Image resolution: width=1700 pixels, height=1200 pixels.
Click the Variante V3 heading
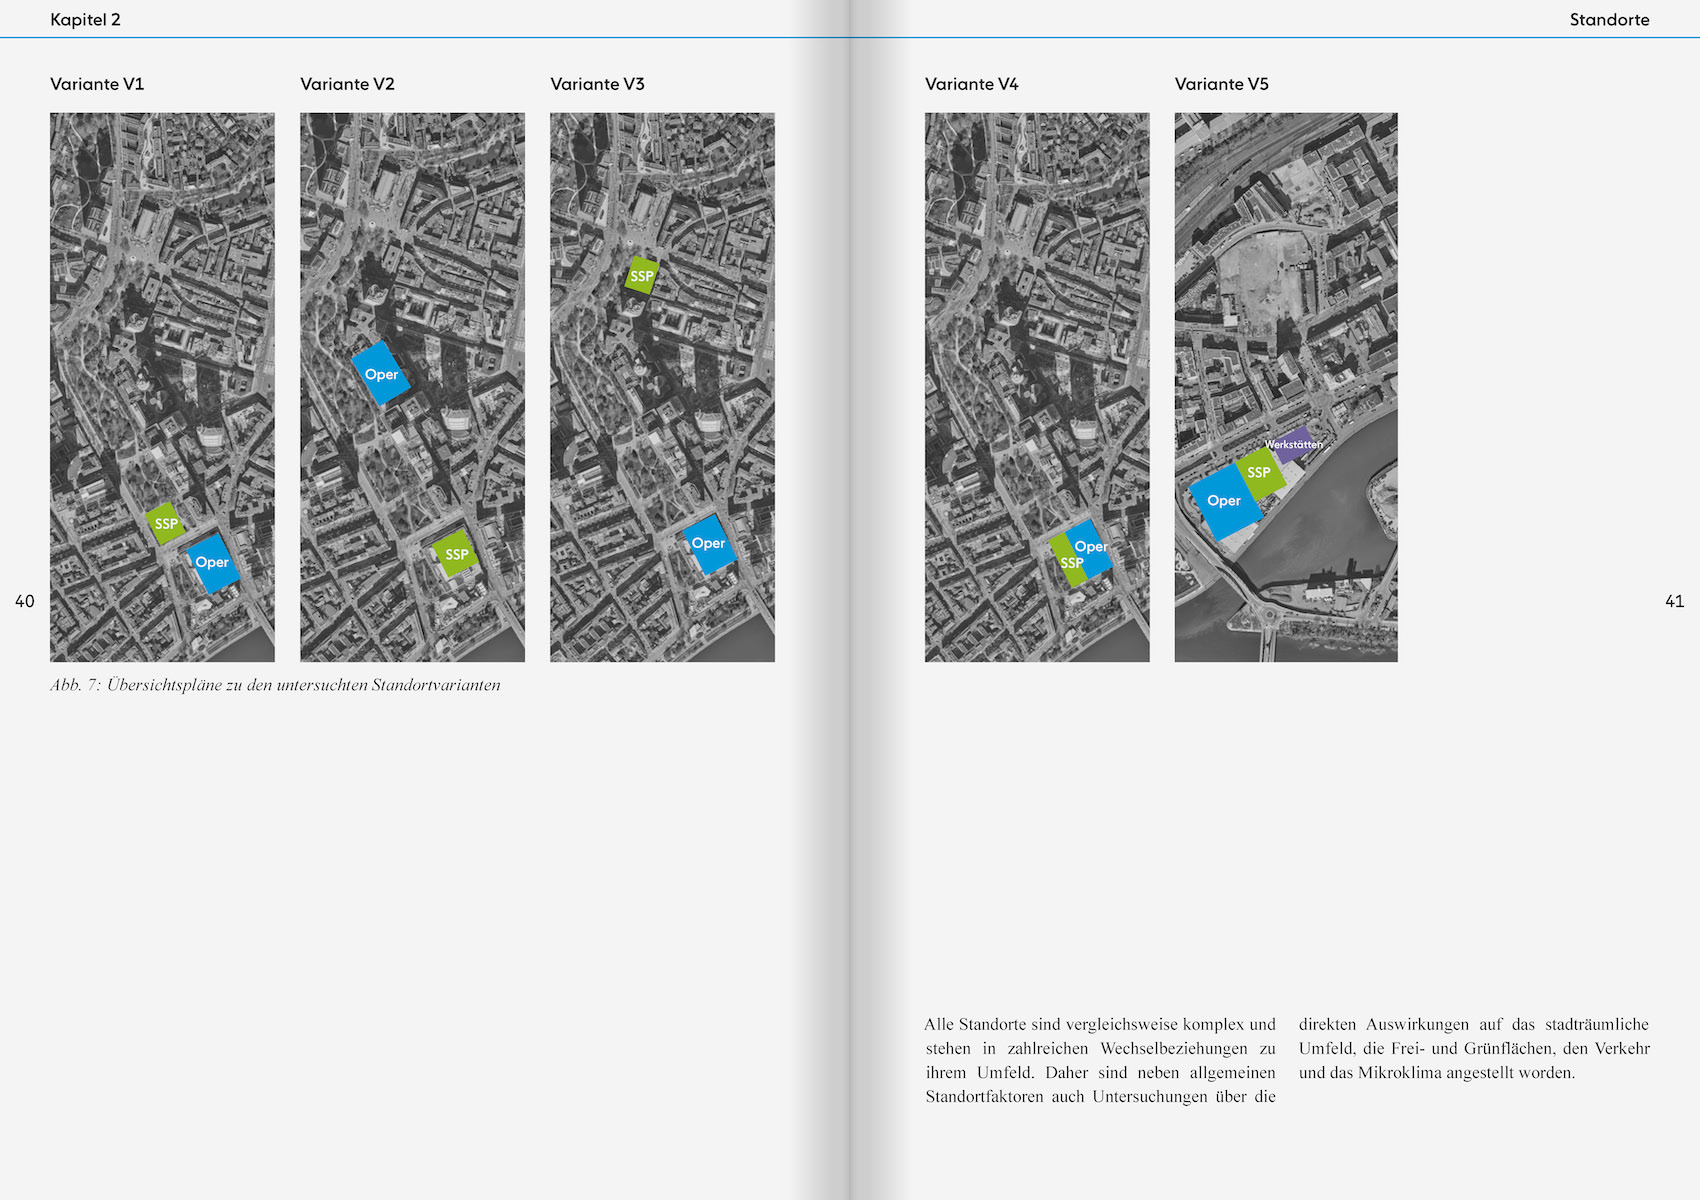(597, 84)
